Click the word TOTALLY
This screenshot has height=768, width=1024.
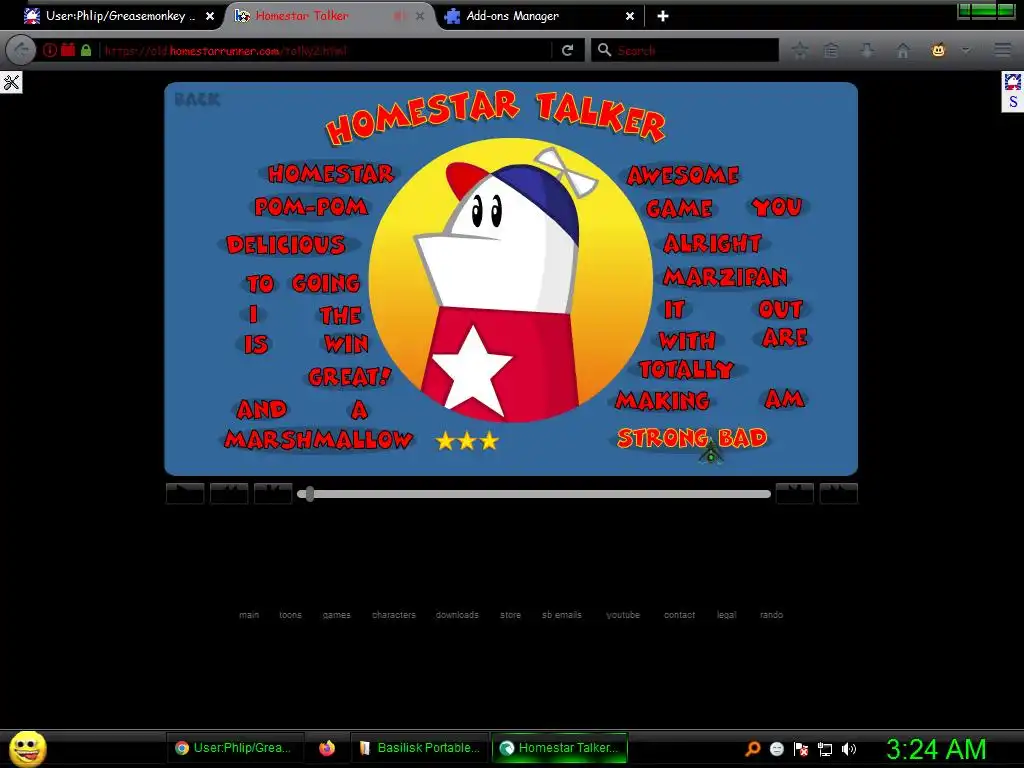686,370
